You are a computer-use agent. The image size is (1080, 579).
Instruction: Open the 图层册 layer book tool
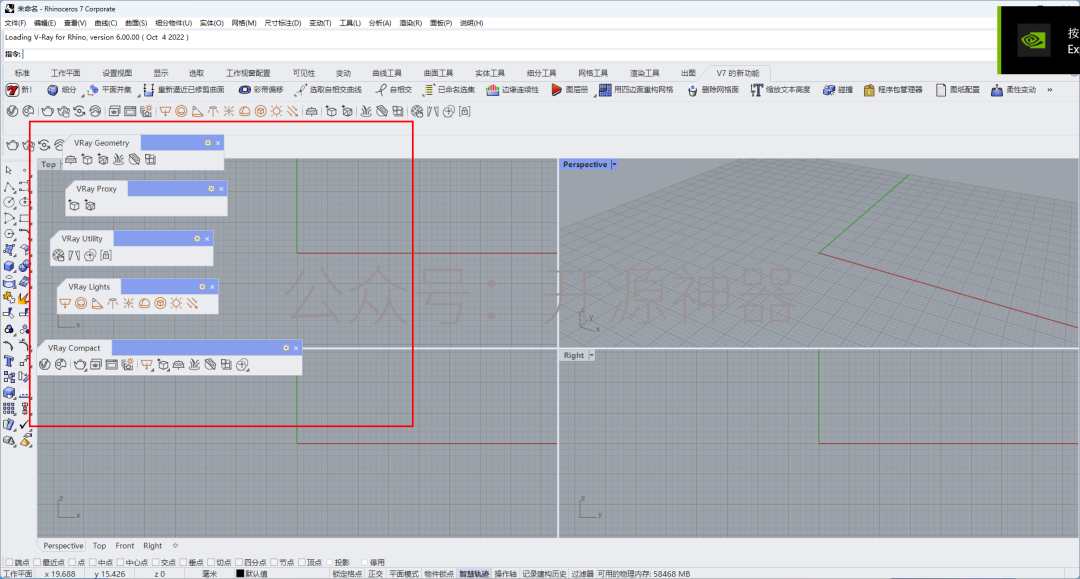coord(570,90)
